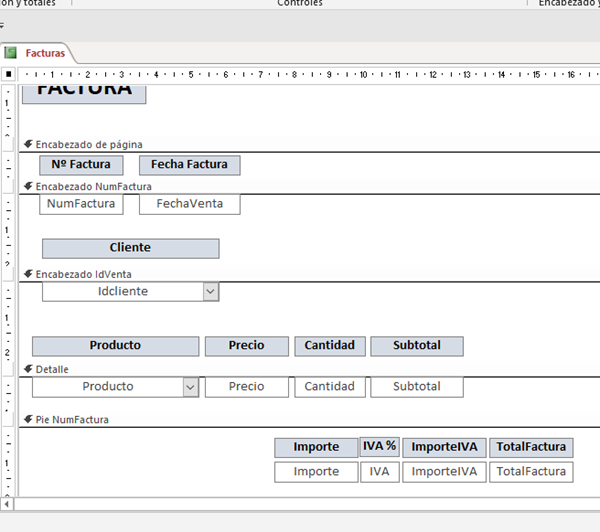Click the Fecha Factura header label

189,165
